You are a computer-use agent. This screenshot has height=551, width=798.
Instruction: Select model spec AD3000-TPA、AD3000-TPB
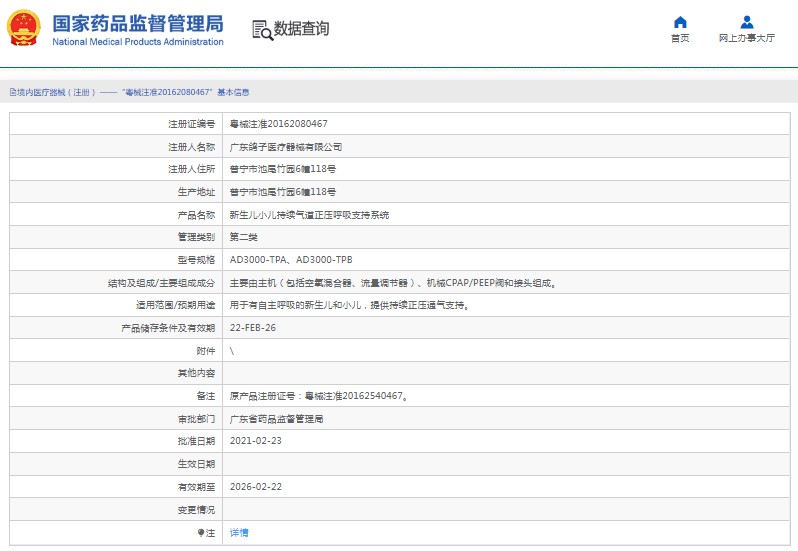pos(291,260)
